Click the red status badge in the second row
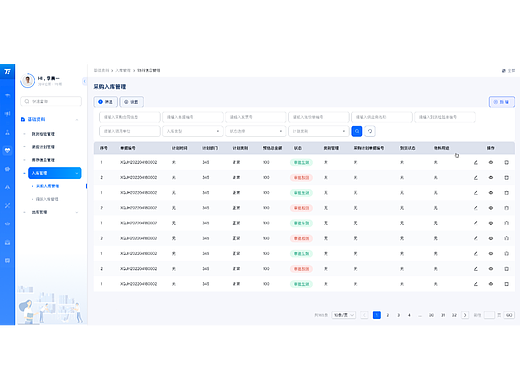 [301, 178]
